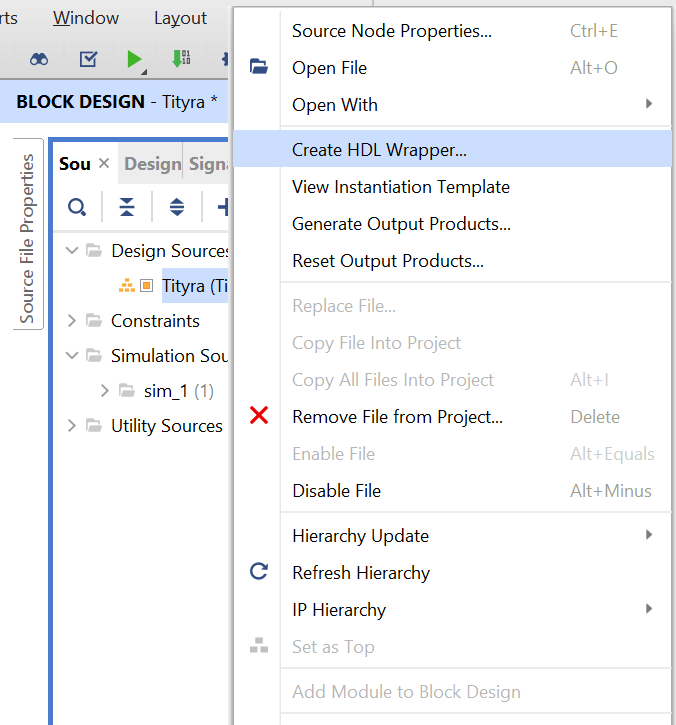Open the Window menu
This screenshot has height=725, width=676.
(86, 18)
